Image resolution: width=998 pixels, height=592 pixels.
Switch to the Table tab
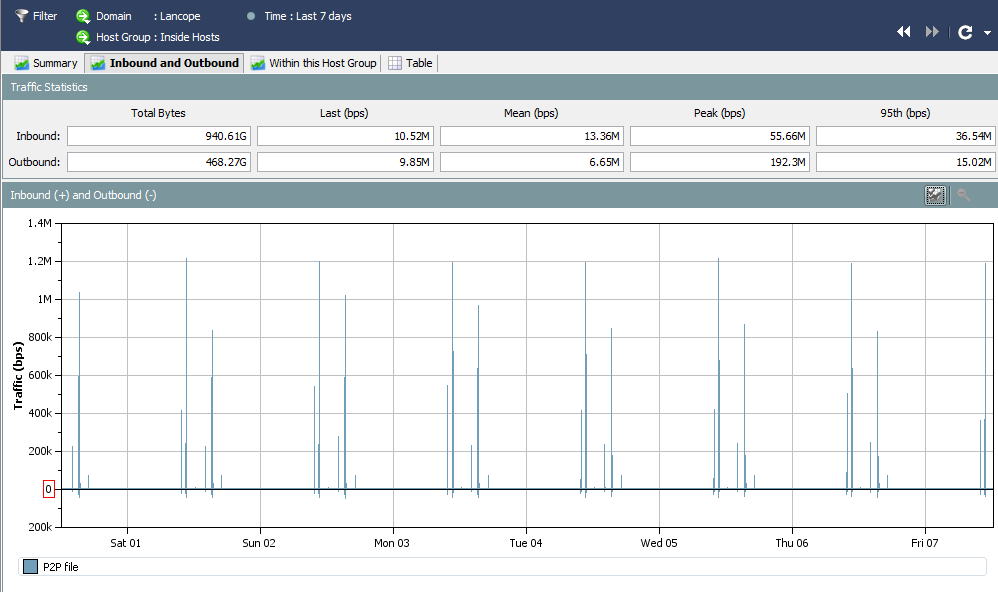[411, 63]
